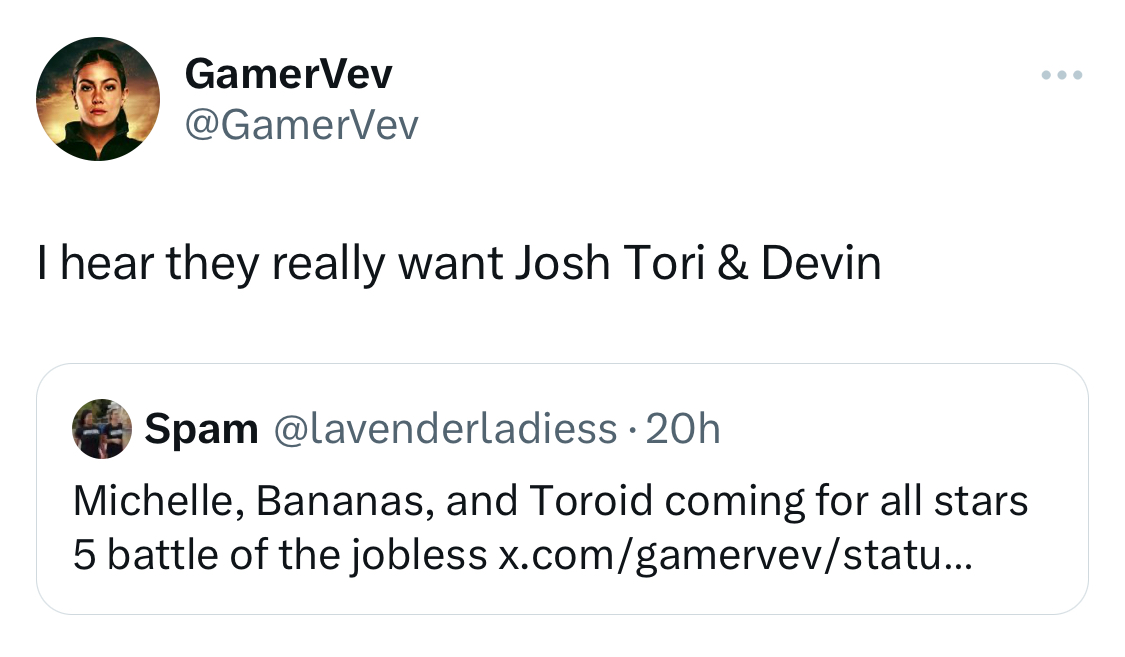Follow the x.com/gamervev/statu… link
1125x657 pixels.
pyautogui.click(x=735, y=555)
